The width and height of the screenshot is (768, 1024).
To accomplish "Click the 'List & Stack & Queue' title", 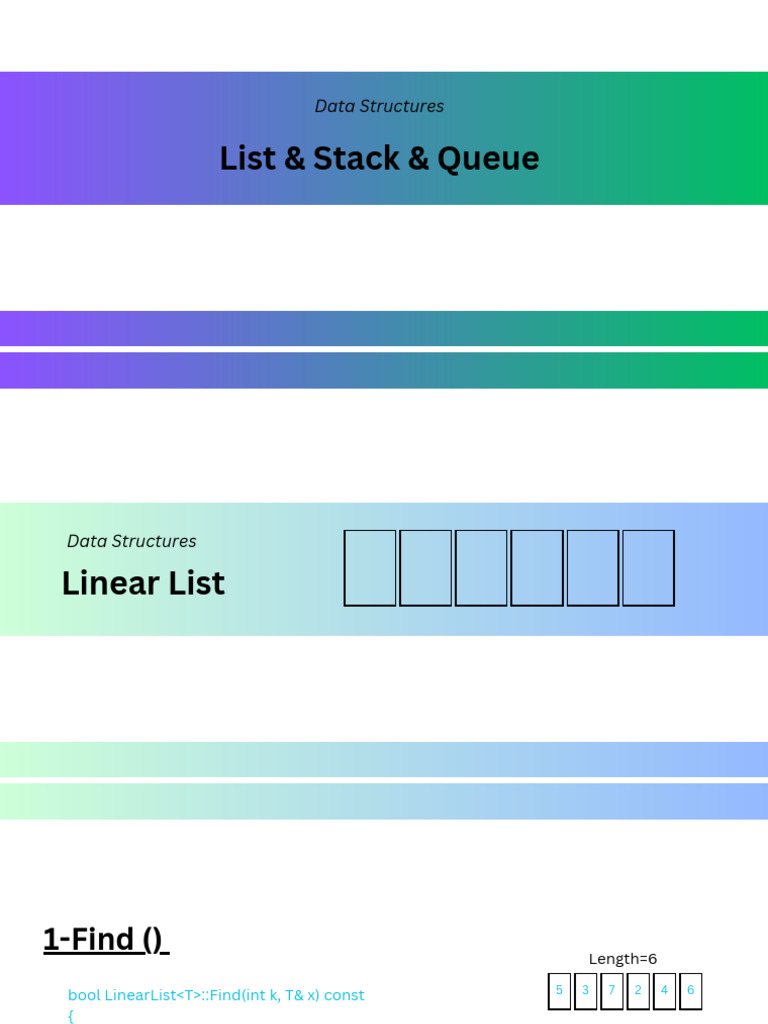I will pos(379,158).
